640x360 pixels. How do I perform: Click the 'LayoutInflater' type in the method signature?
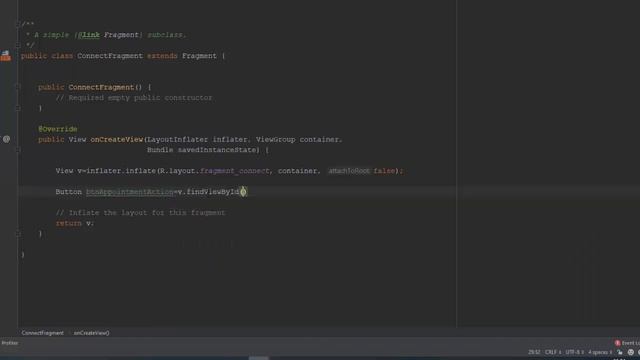(178, 139)
